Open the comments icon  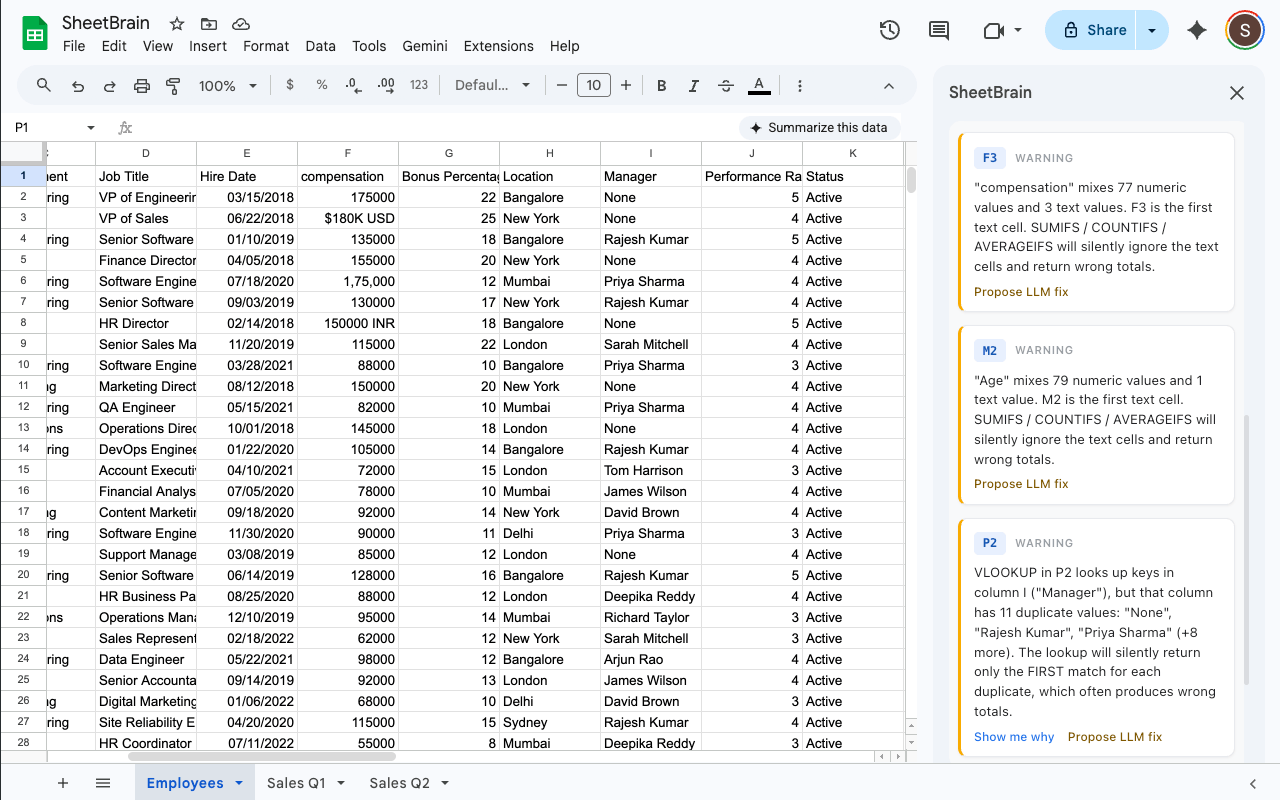click(939, 30)
